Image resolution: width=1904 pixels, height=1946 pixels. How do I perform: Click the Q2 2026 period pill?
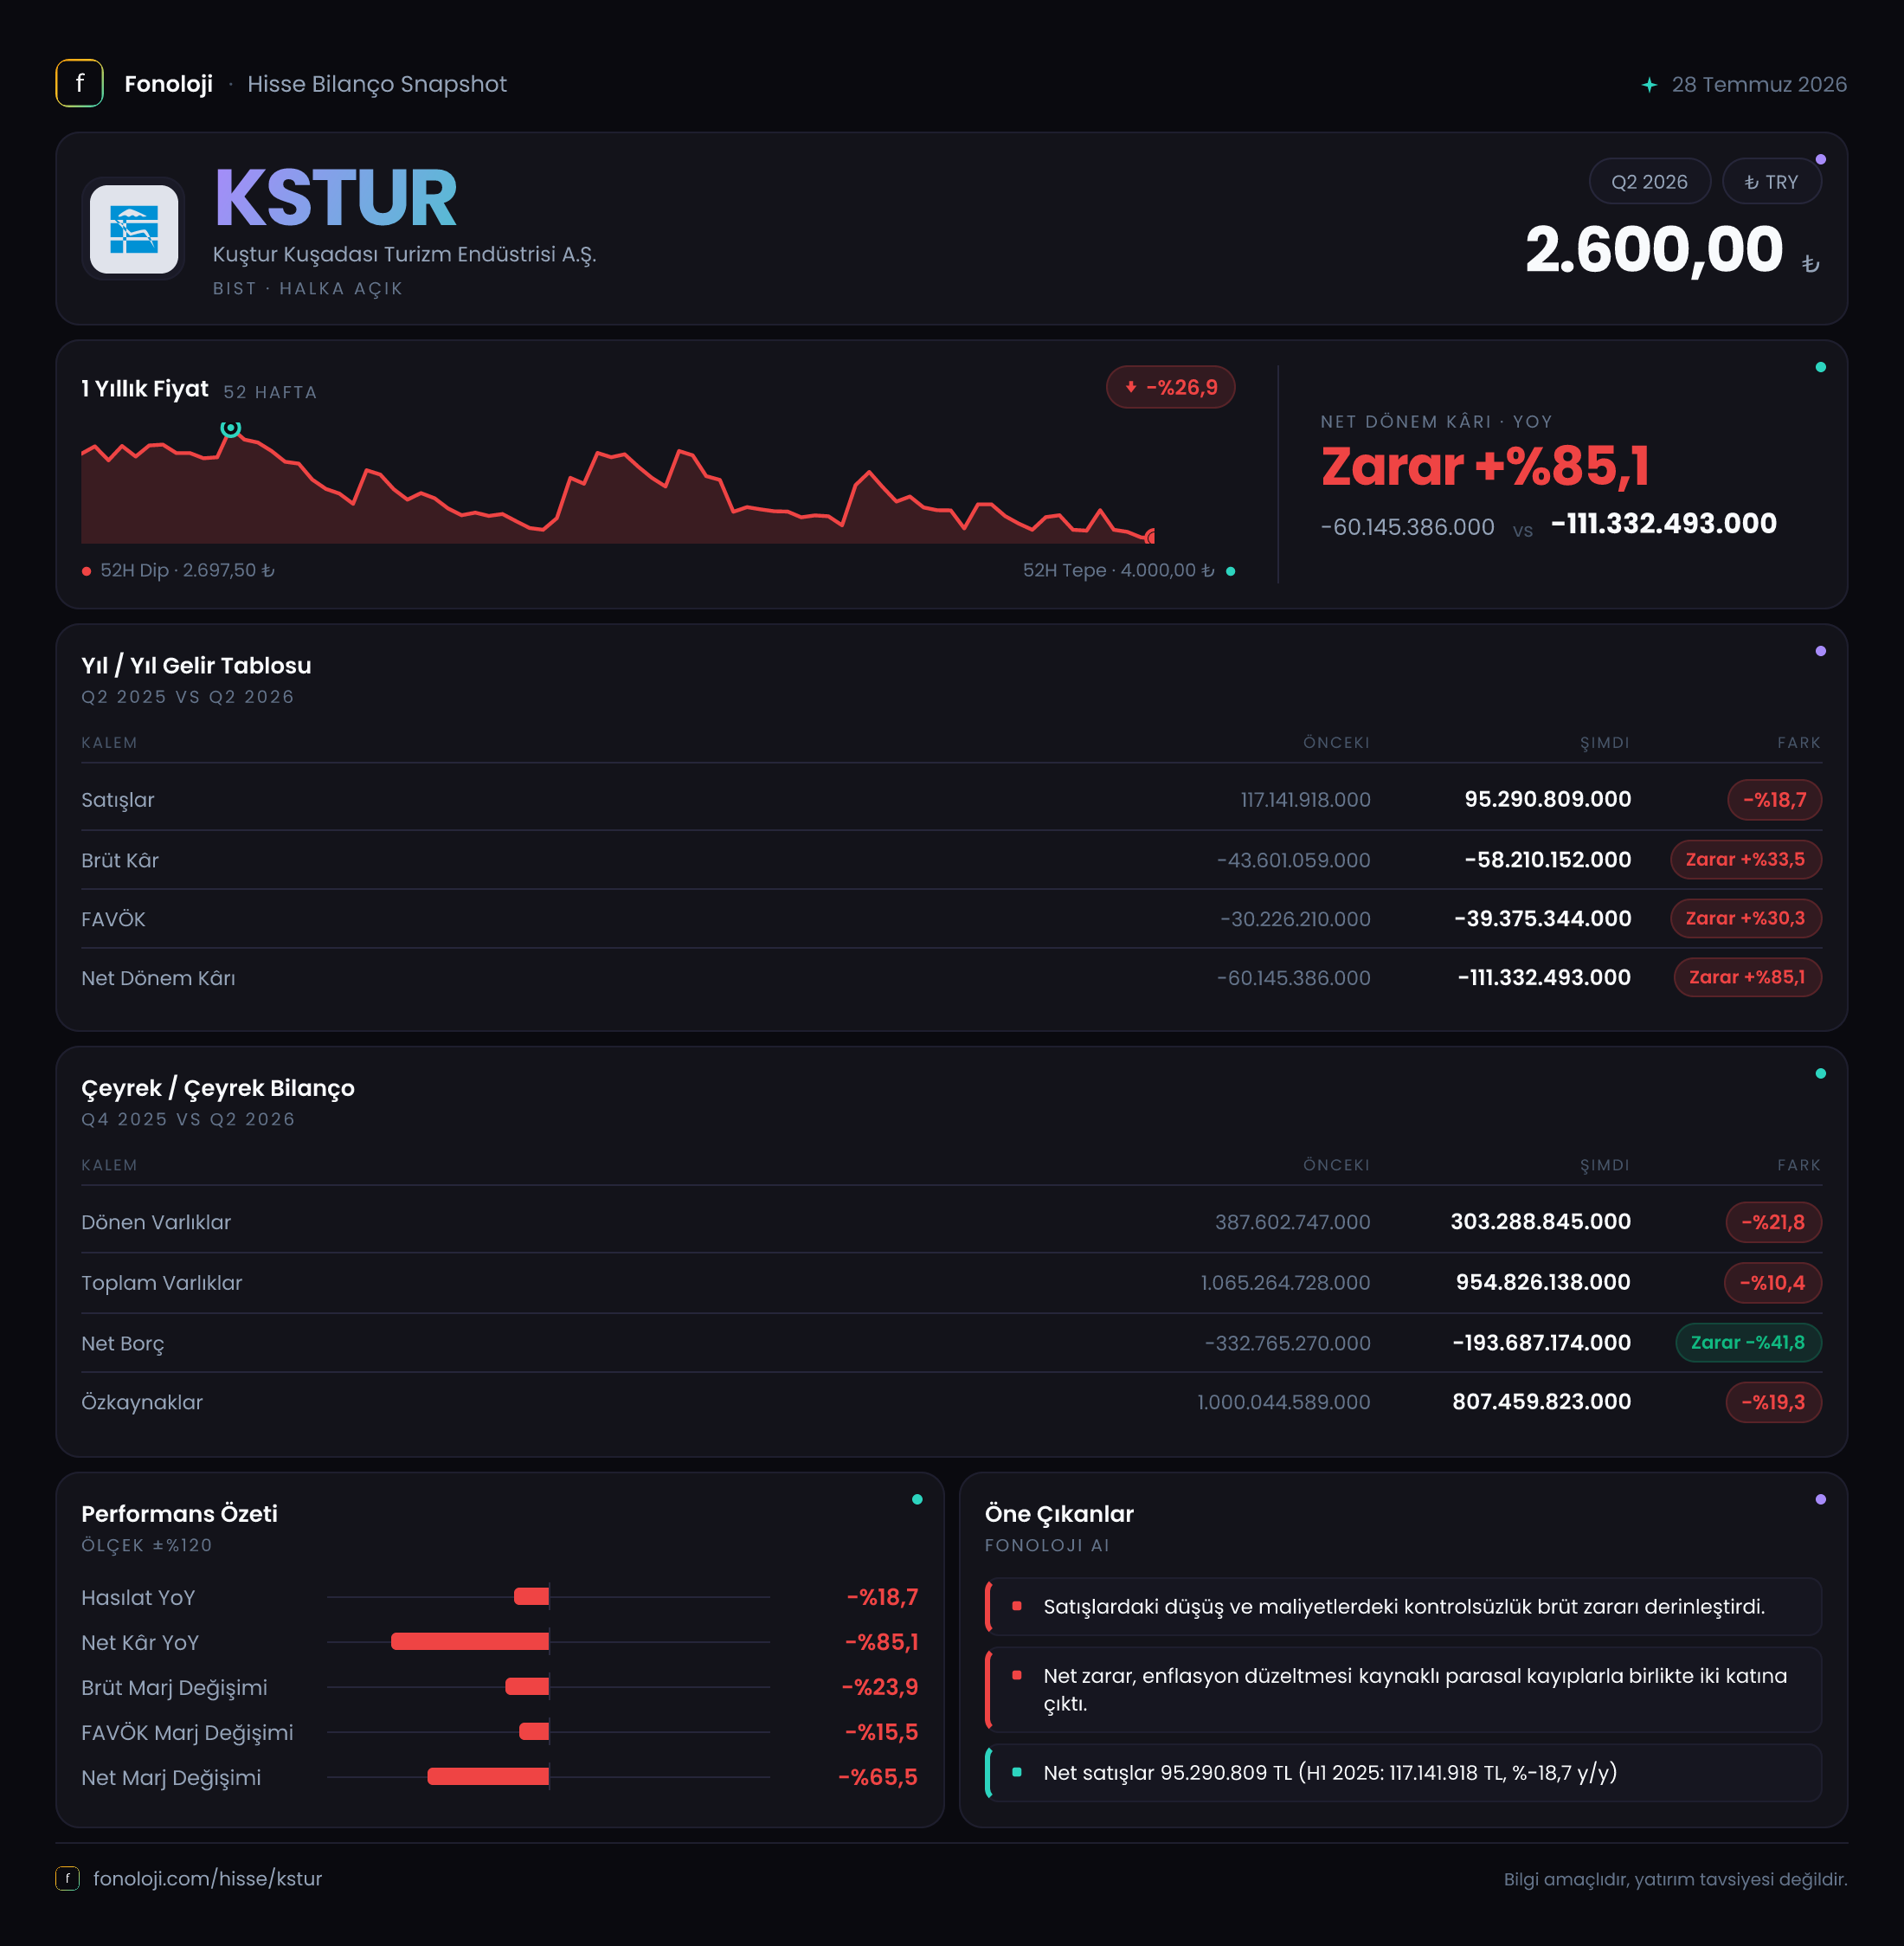click(1649, 182)
